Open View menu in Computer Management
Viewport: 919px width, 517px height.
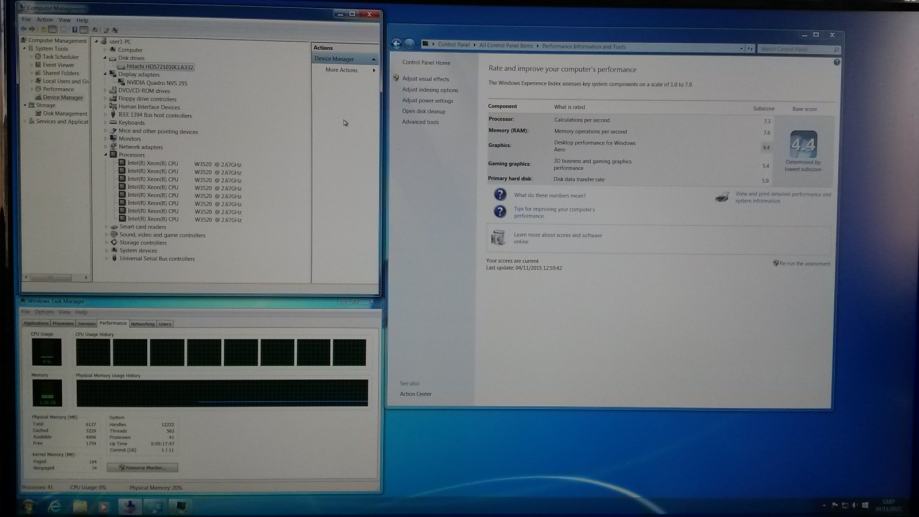64,20
